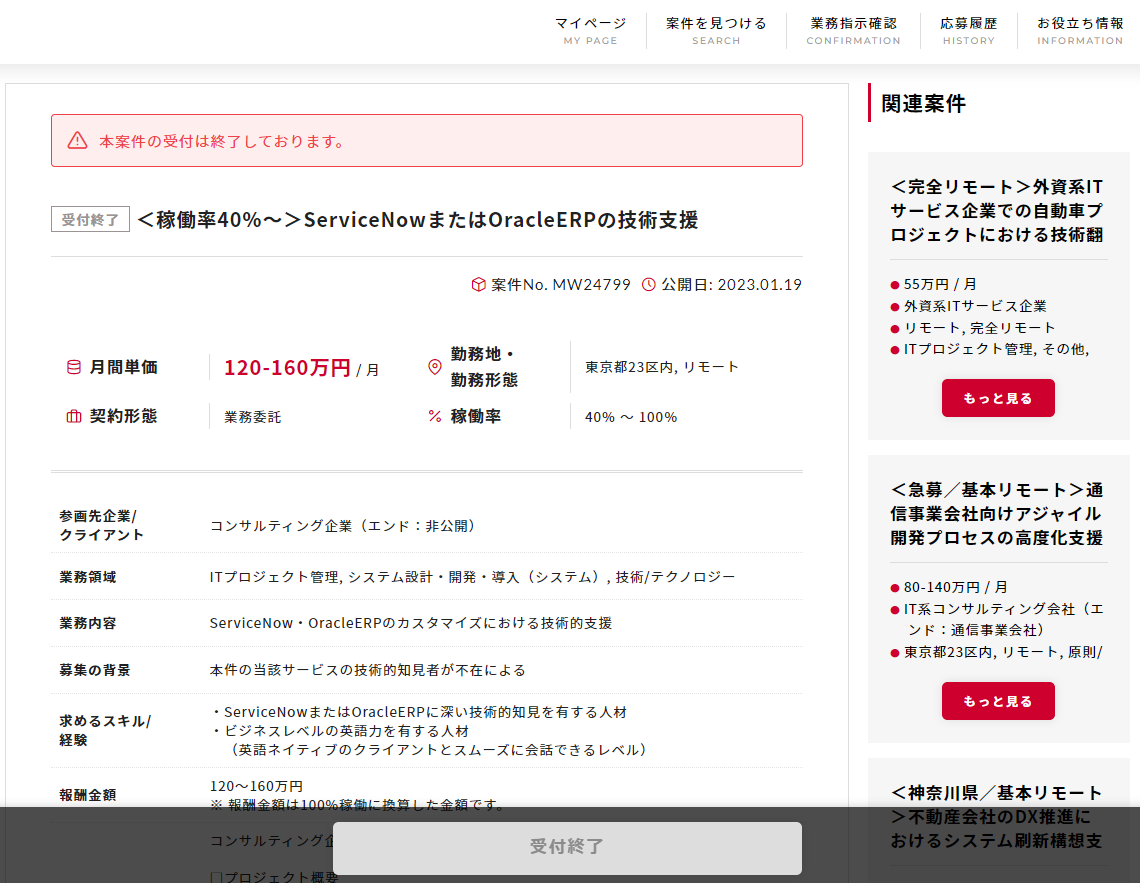Click IT系コンサルティング会社 bullet in second card
1140x883 pixels.
(1004, 619)
